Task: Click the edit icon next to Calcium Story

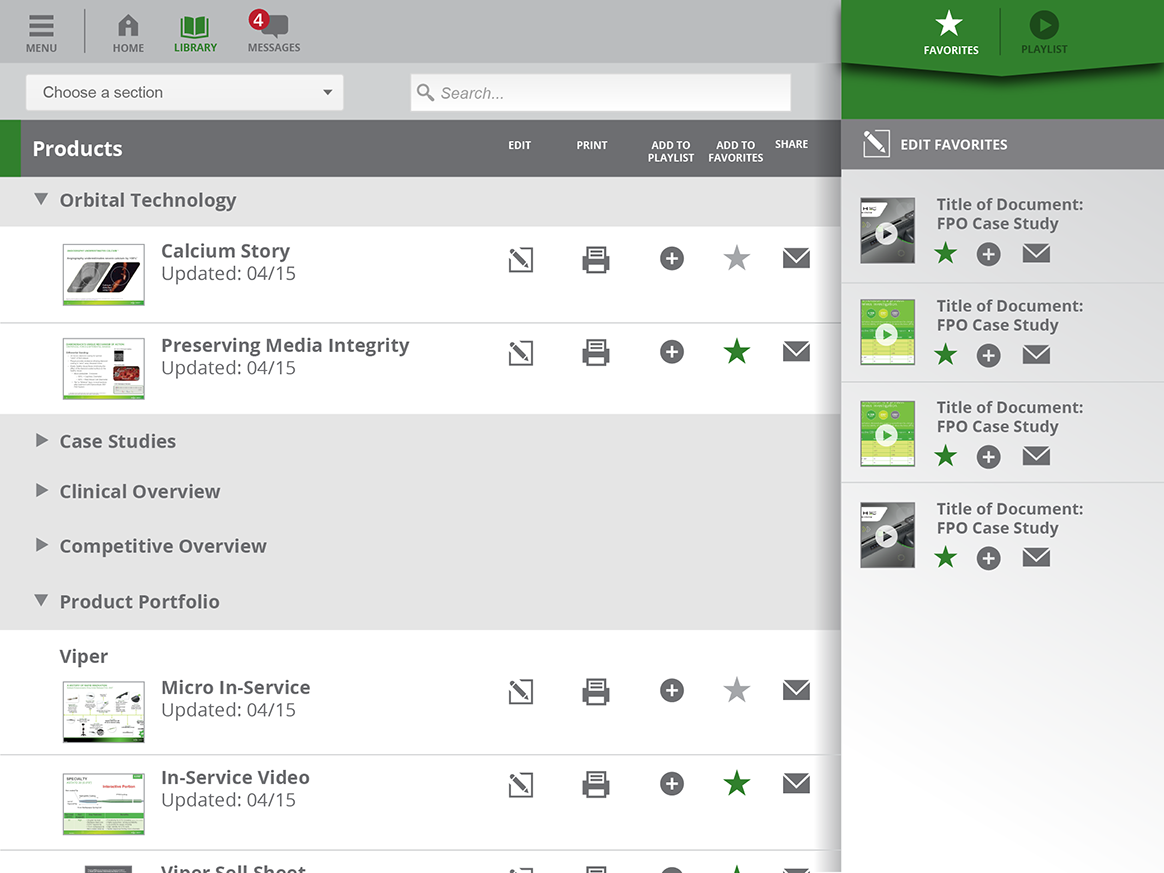Action: pyautogui.click(x=520, y=258)
